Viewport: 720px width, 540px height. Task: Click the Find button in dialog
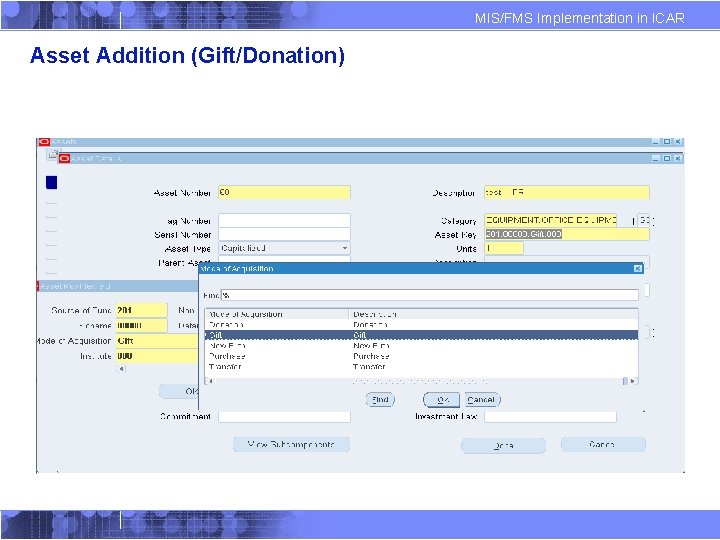380,400
